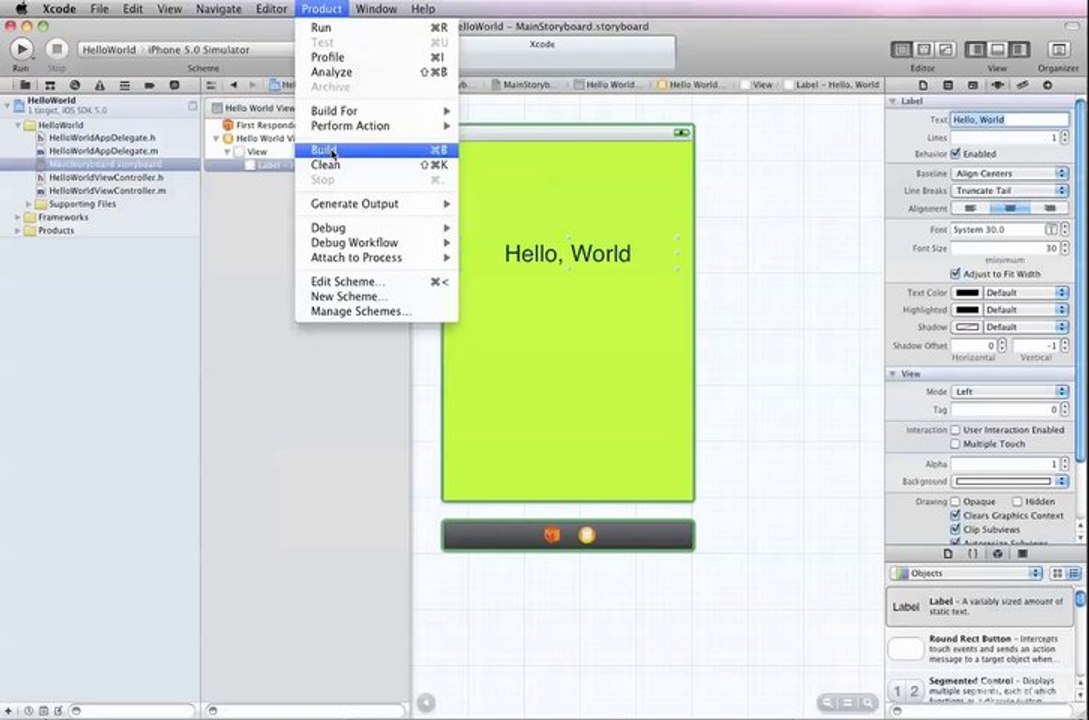Select the Assistant editor button
The width and height of the screenshot is (1089, 720).
(x=924, y=49)
